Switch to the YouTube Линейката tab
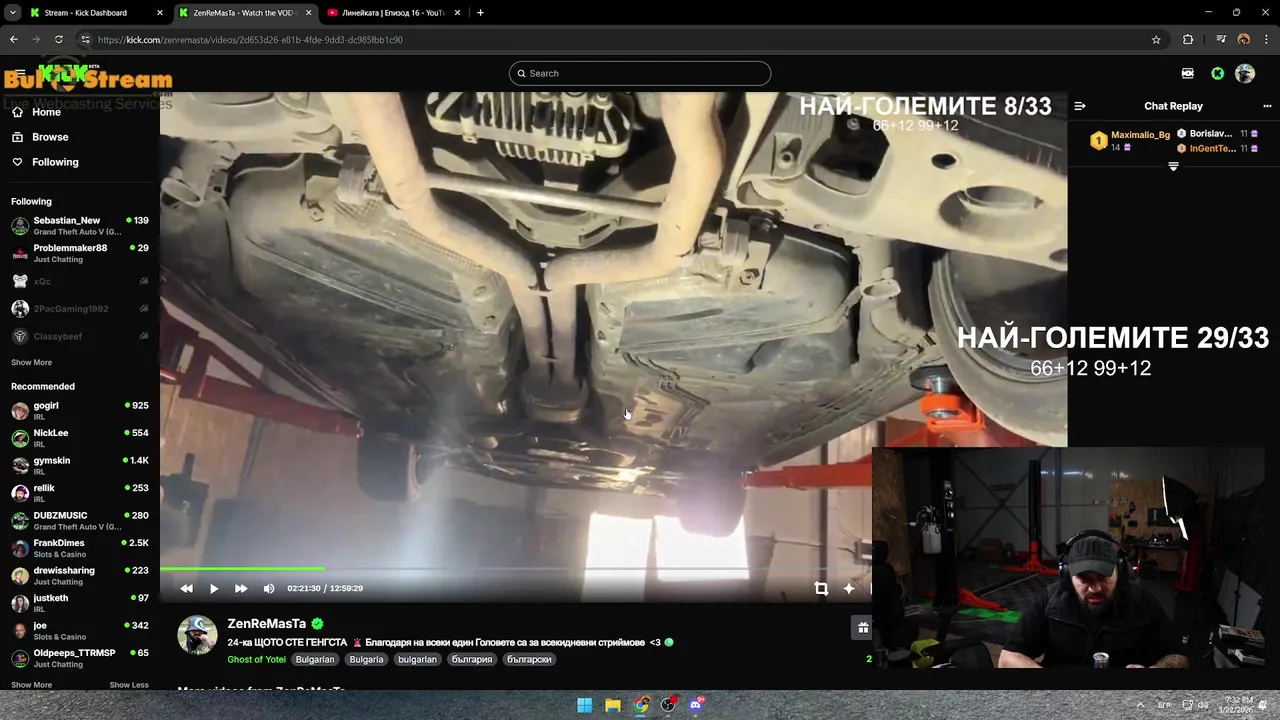The width and height of the screenshot is (1280, 720). [x=393, y=13]
